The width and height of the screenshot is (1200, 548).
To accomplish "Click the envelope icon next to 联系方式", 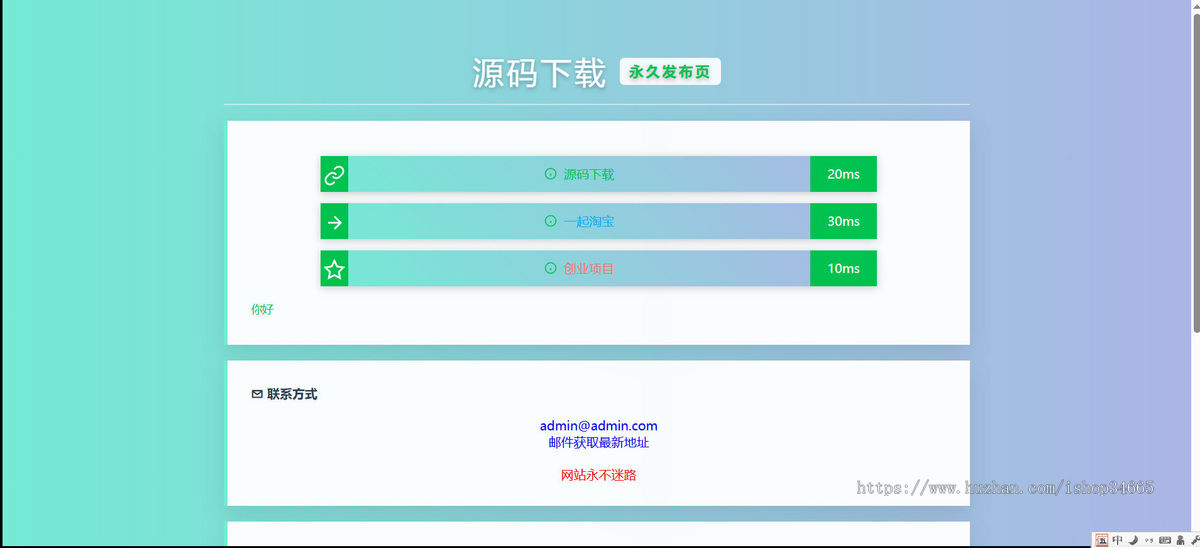I will tap(257, 394).
